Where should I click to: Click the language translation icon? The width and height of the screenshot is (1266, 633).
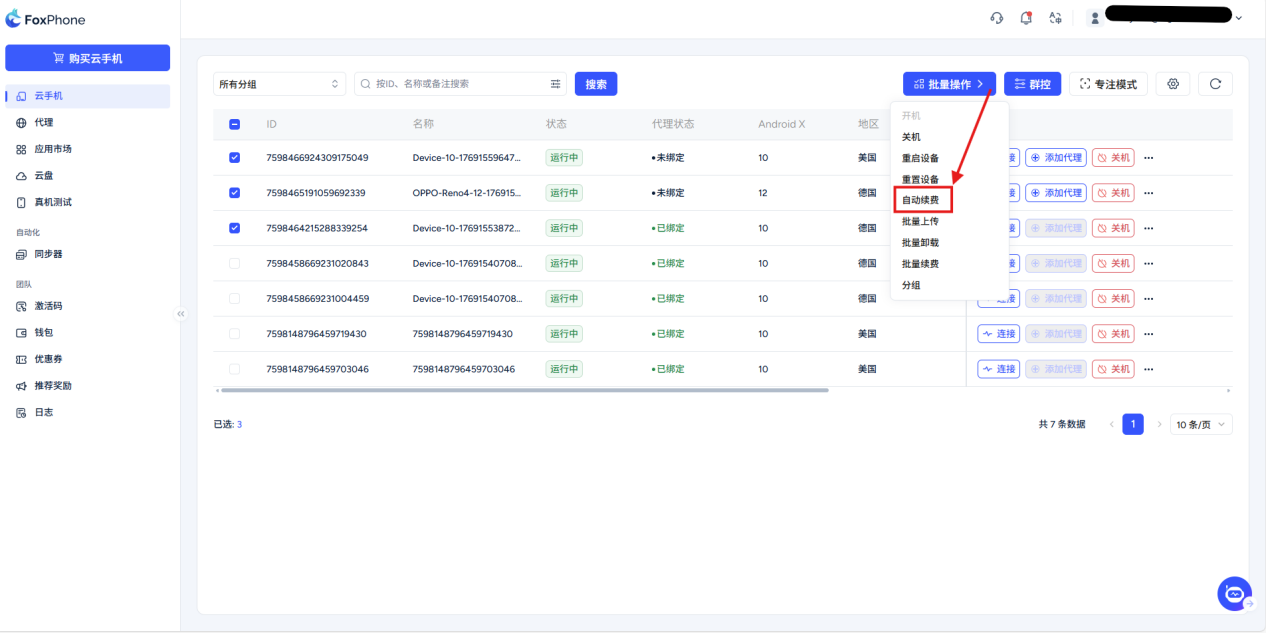pos(1055,18)
